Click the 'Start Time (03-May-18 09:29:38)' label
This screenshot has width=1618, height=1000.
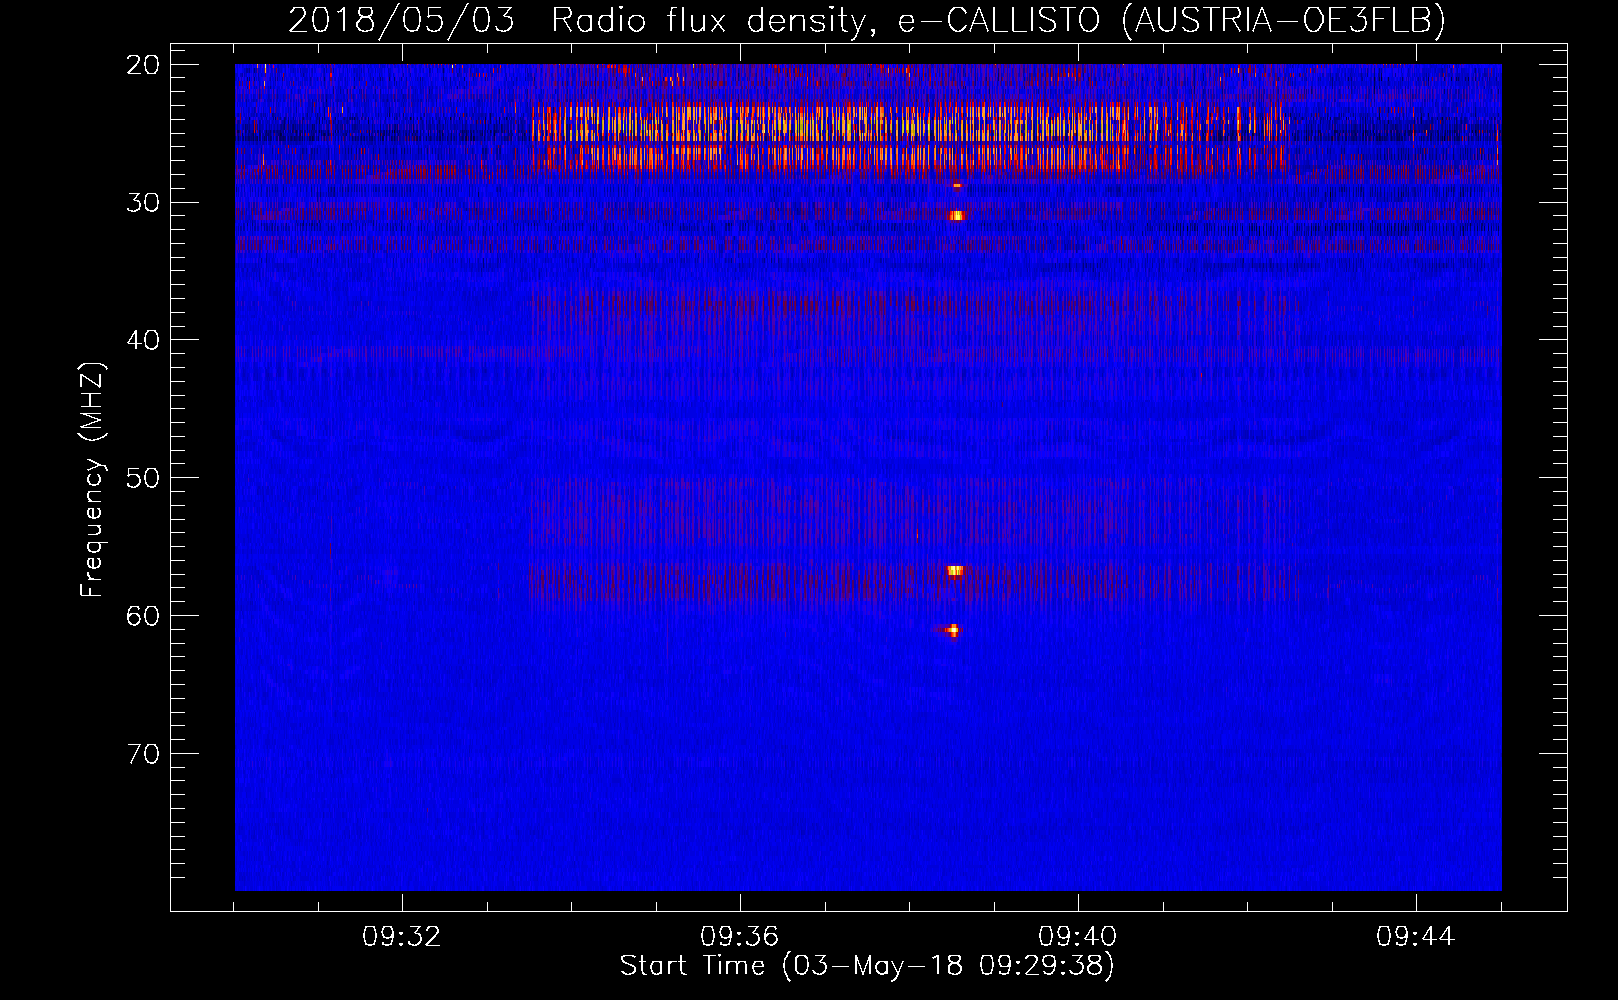866,966
